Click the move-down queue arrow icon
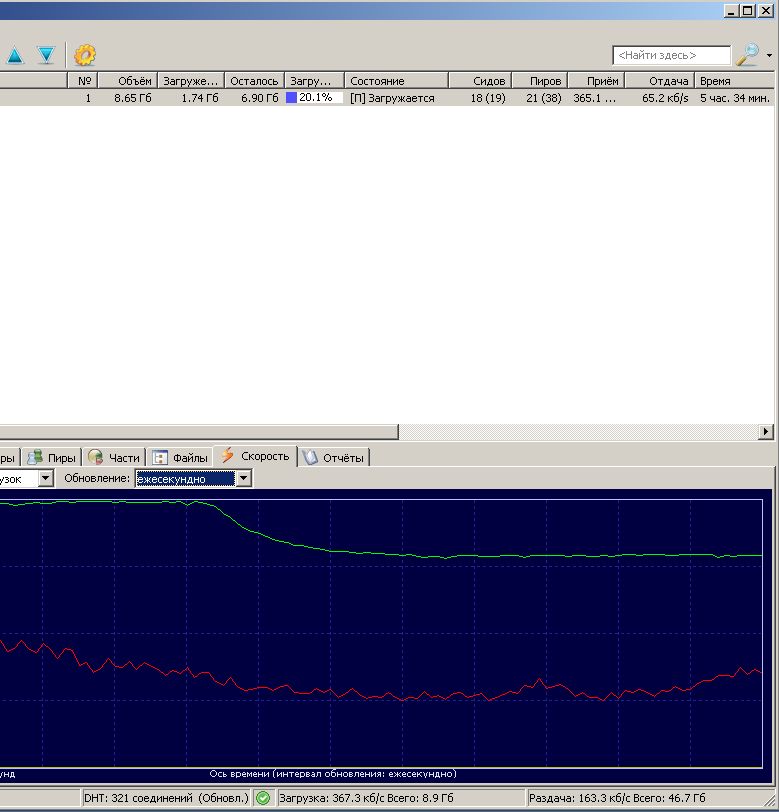Image resolution: width=779 pixels, height=812 pixels. tap(45, 55)
